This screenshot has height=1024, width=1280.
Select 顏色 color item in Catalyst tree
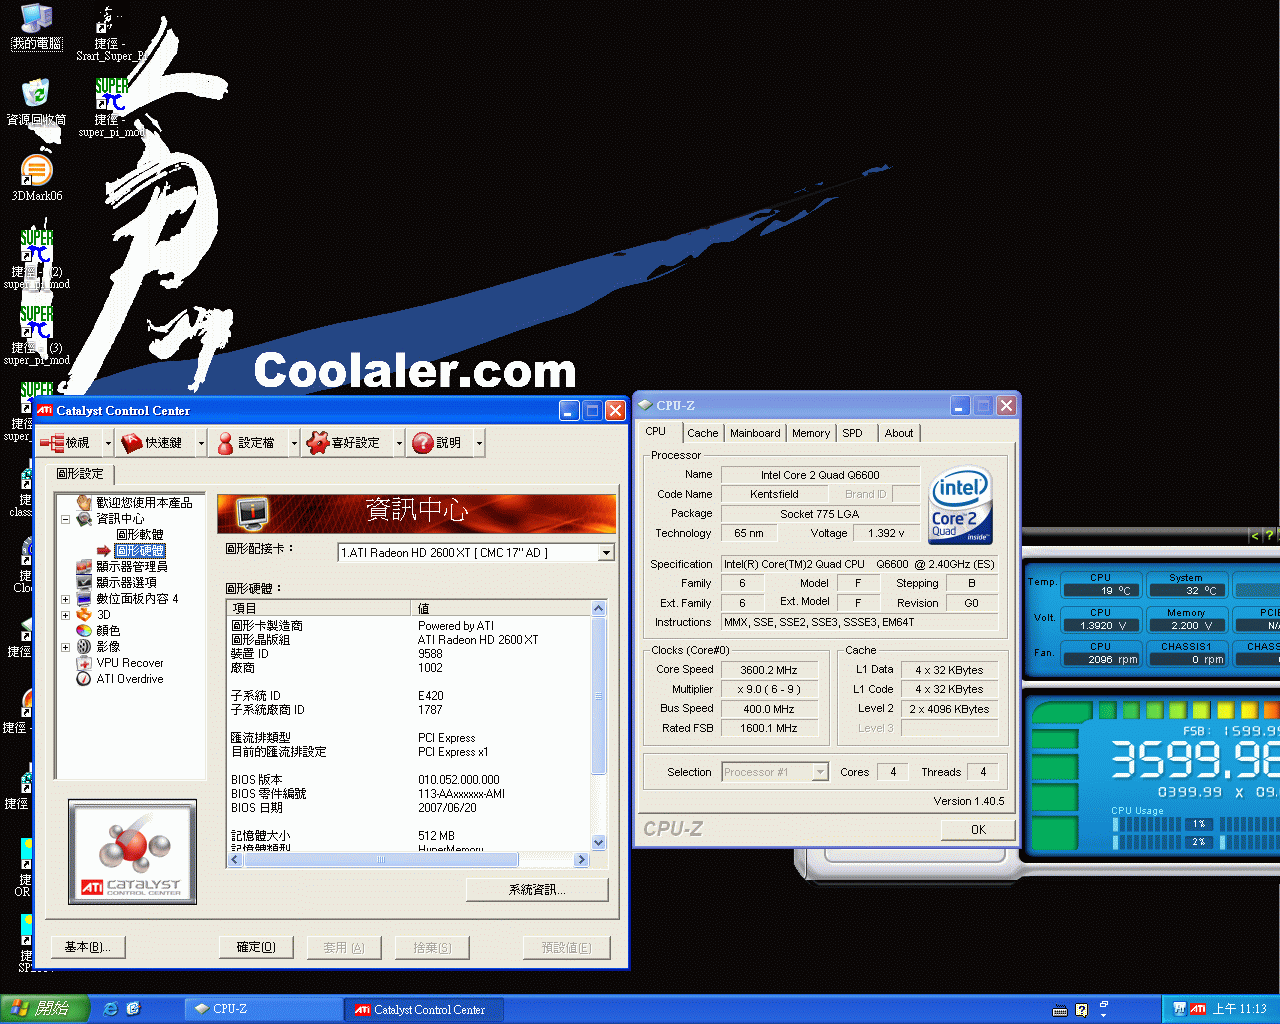[x=108, y=631]
